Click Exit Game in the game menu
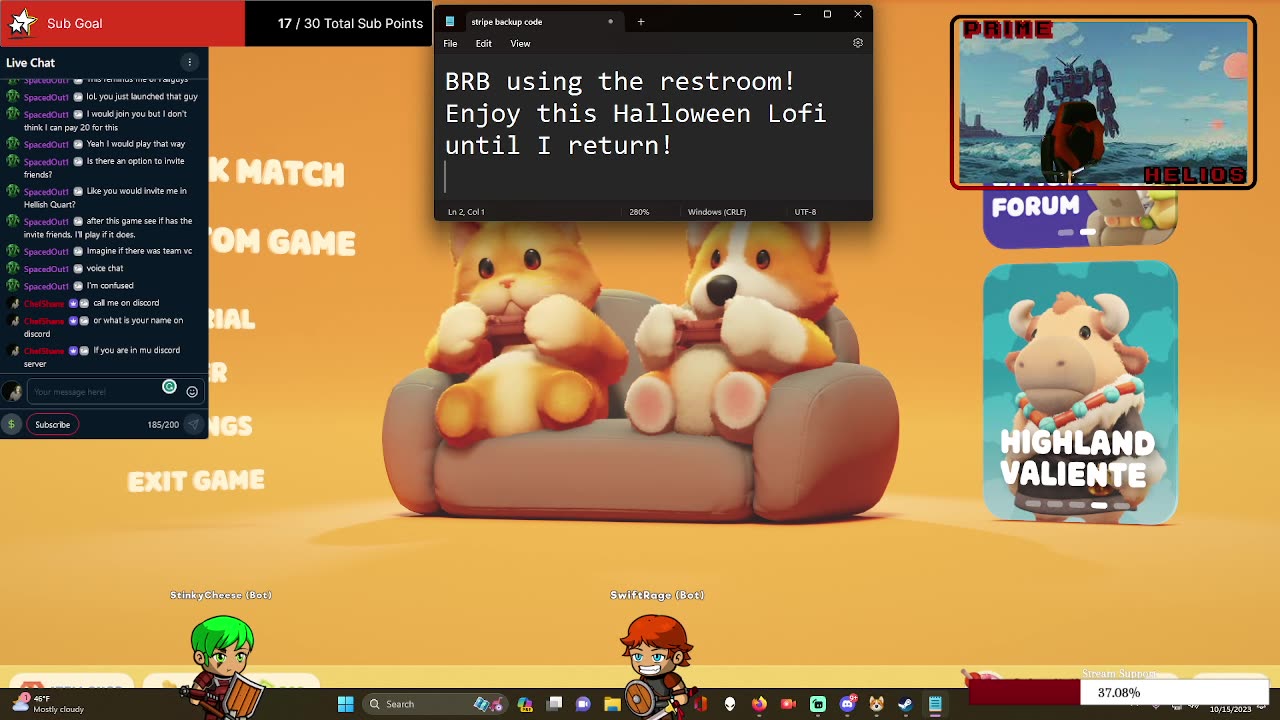Screen dimensions: 1280x720 pyautogui.click(x=196, y=481)
